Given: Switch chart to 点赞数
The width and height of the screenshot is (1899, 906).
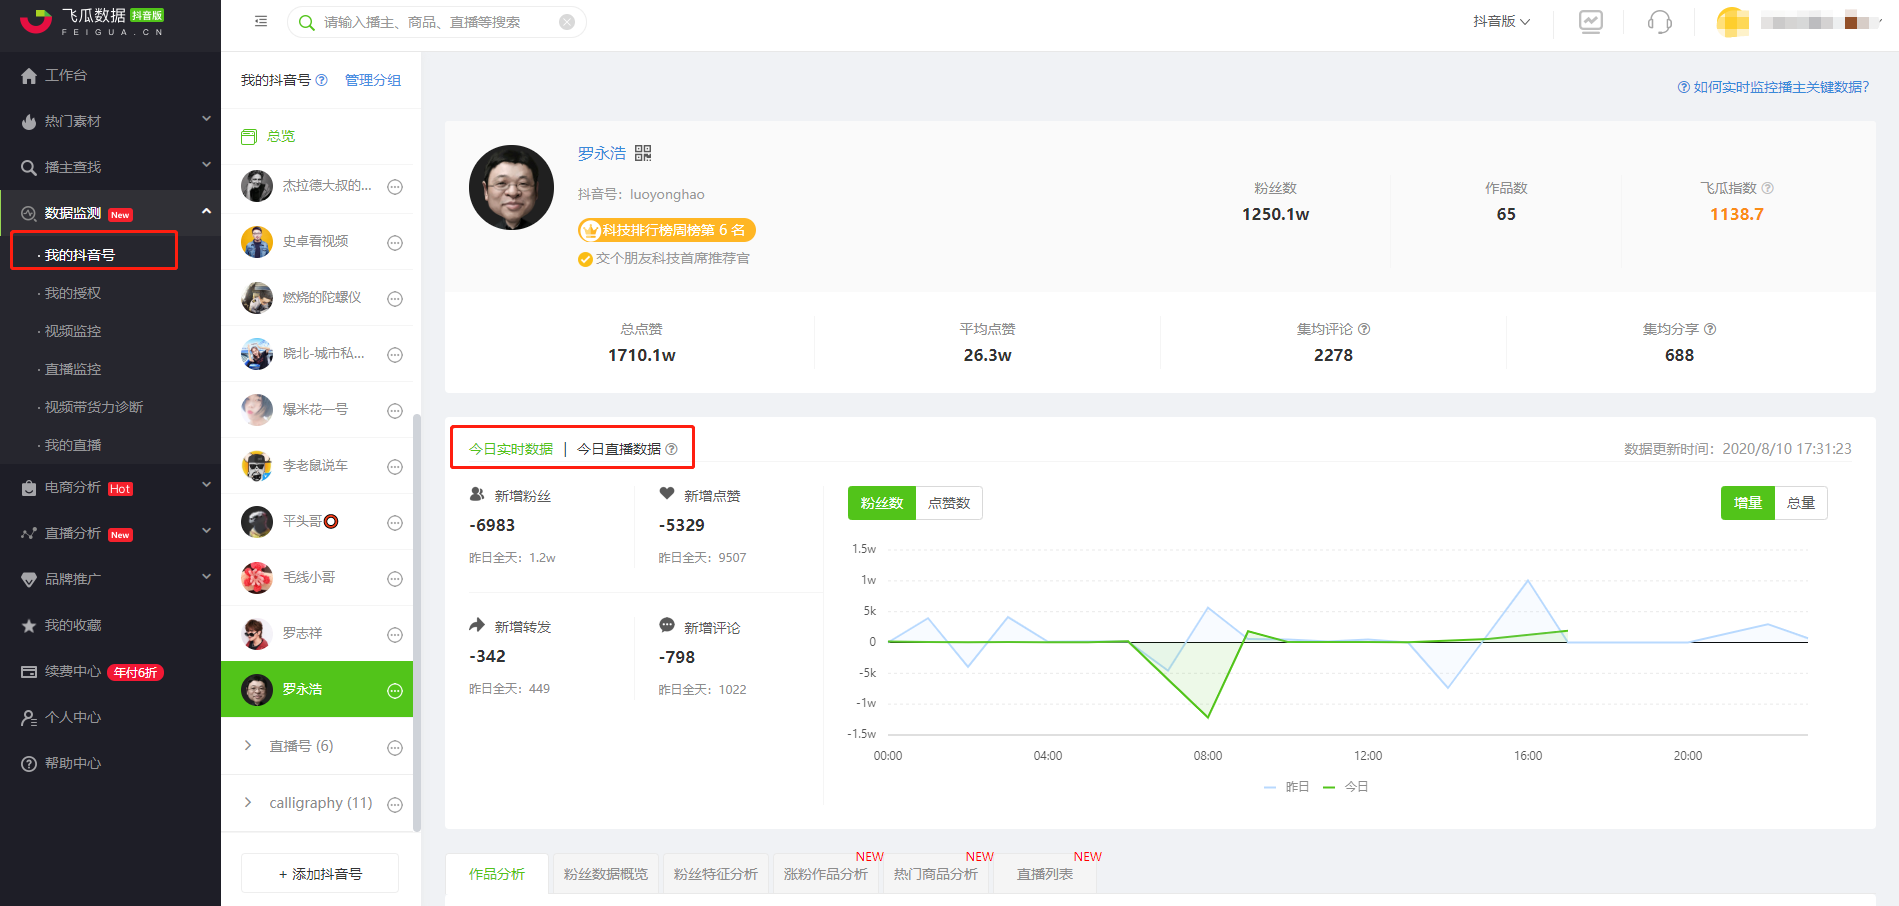Looking at the screenshot, I should pos(949,503).
